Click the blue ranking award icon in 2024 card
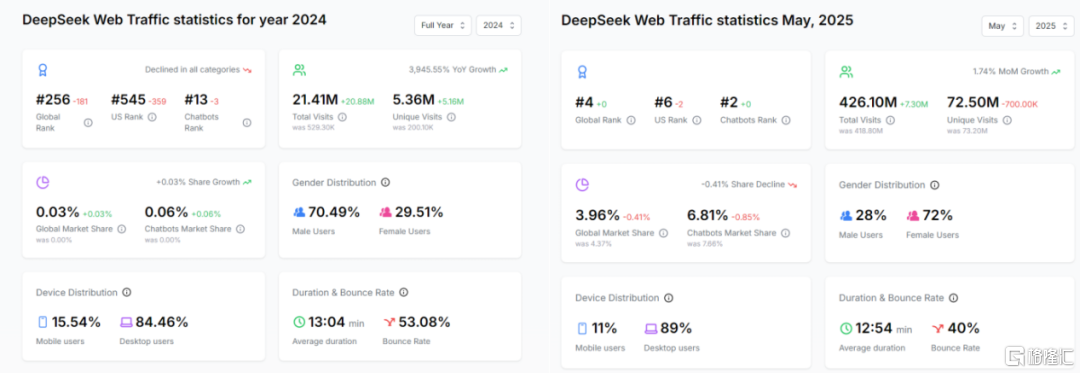 point(43,70)
